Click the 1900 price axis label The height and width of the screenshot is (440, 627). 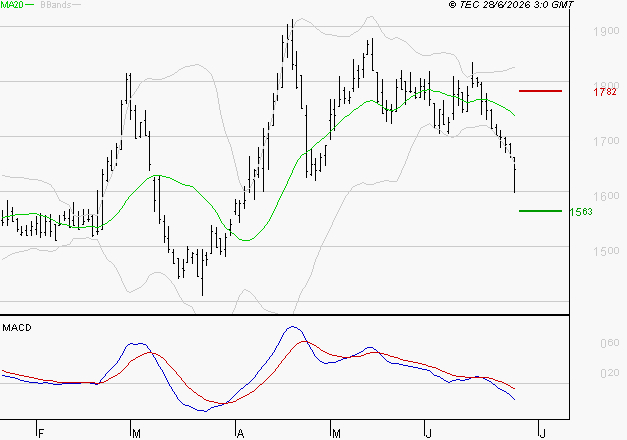pos(606,31)
